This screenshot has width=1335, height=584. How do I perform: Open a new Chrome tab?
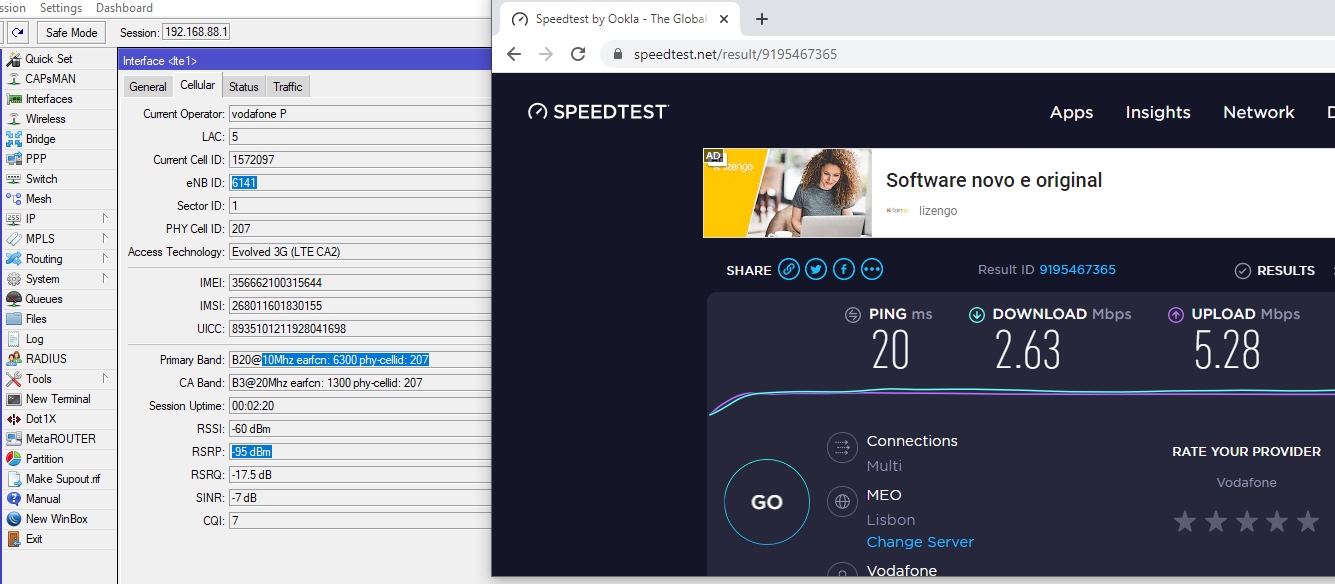[762, 19]
